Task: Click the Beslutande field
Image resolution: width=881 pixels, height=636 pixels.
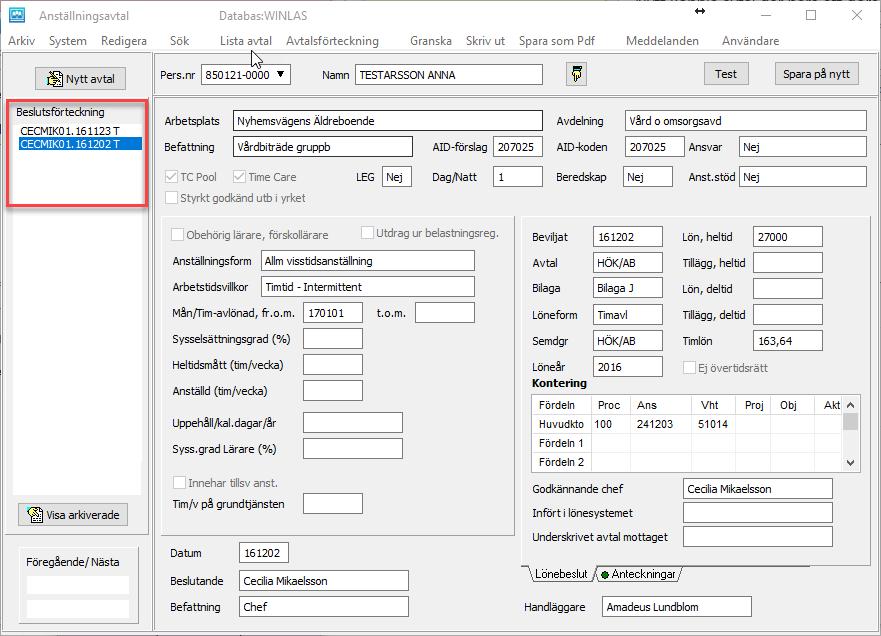Action: tap(324, 581)
